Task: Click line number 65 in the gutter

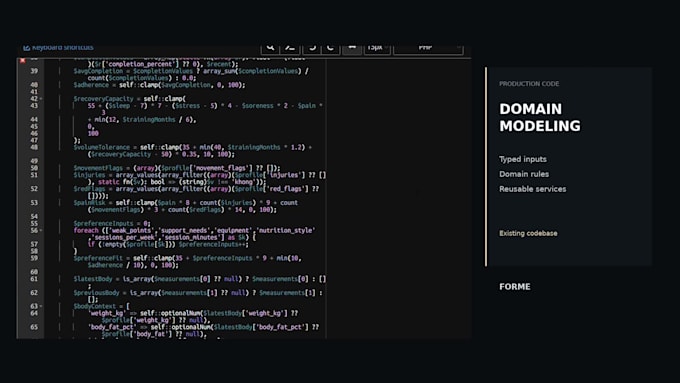Action: (34, 327)
